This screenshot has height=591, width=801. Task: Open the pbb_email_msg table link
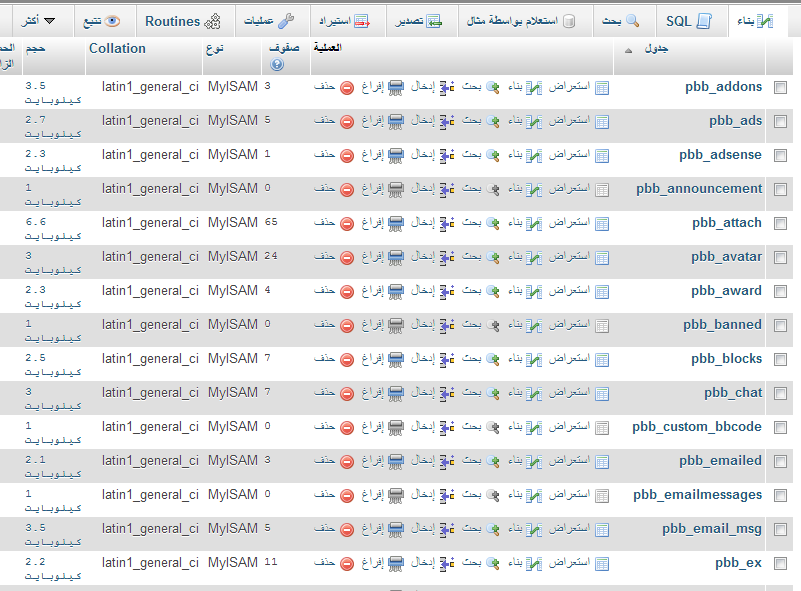click(712, 529)
